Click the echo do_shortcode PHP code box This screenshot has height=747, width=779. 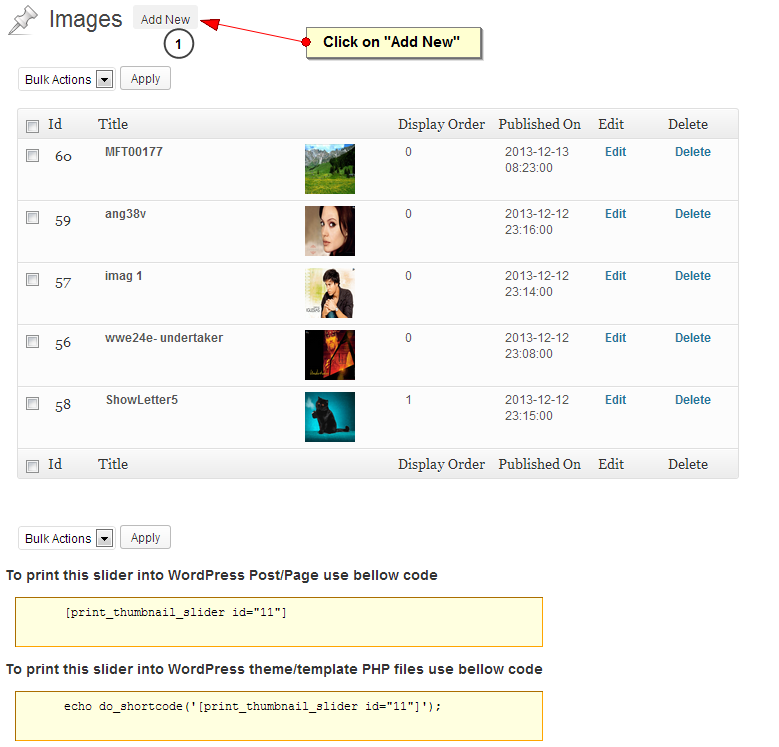pyautogui.click(x=279, y=716)
